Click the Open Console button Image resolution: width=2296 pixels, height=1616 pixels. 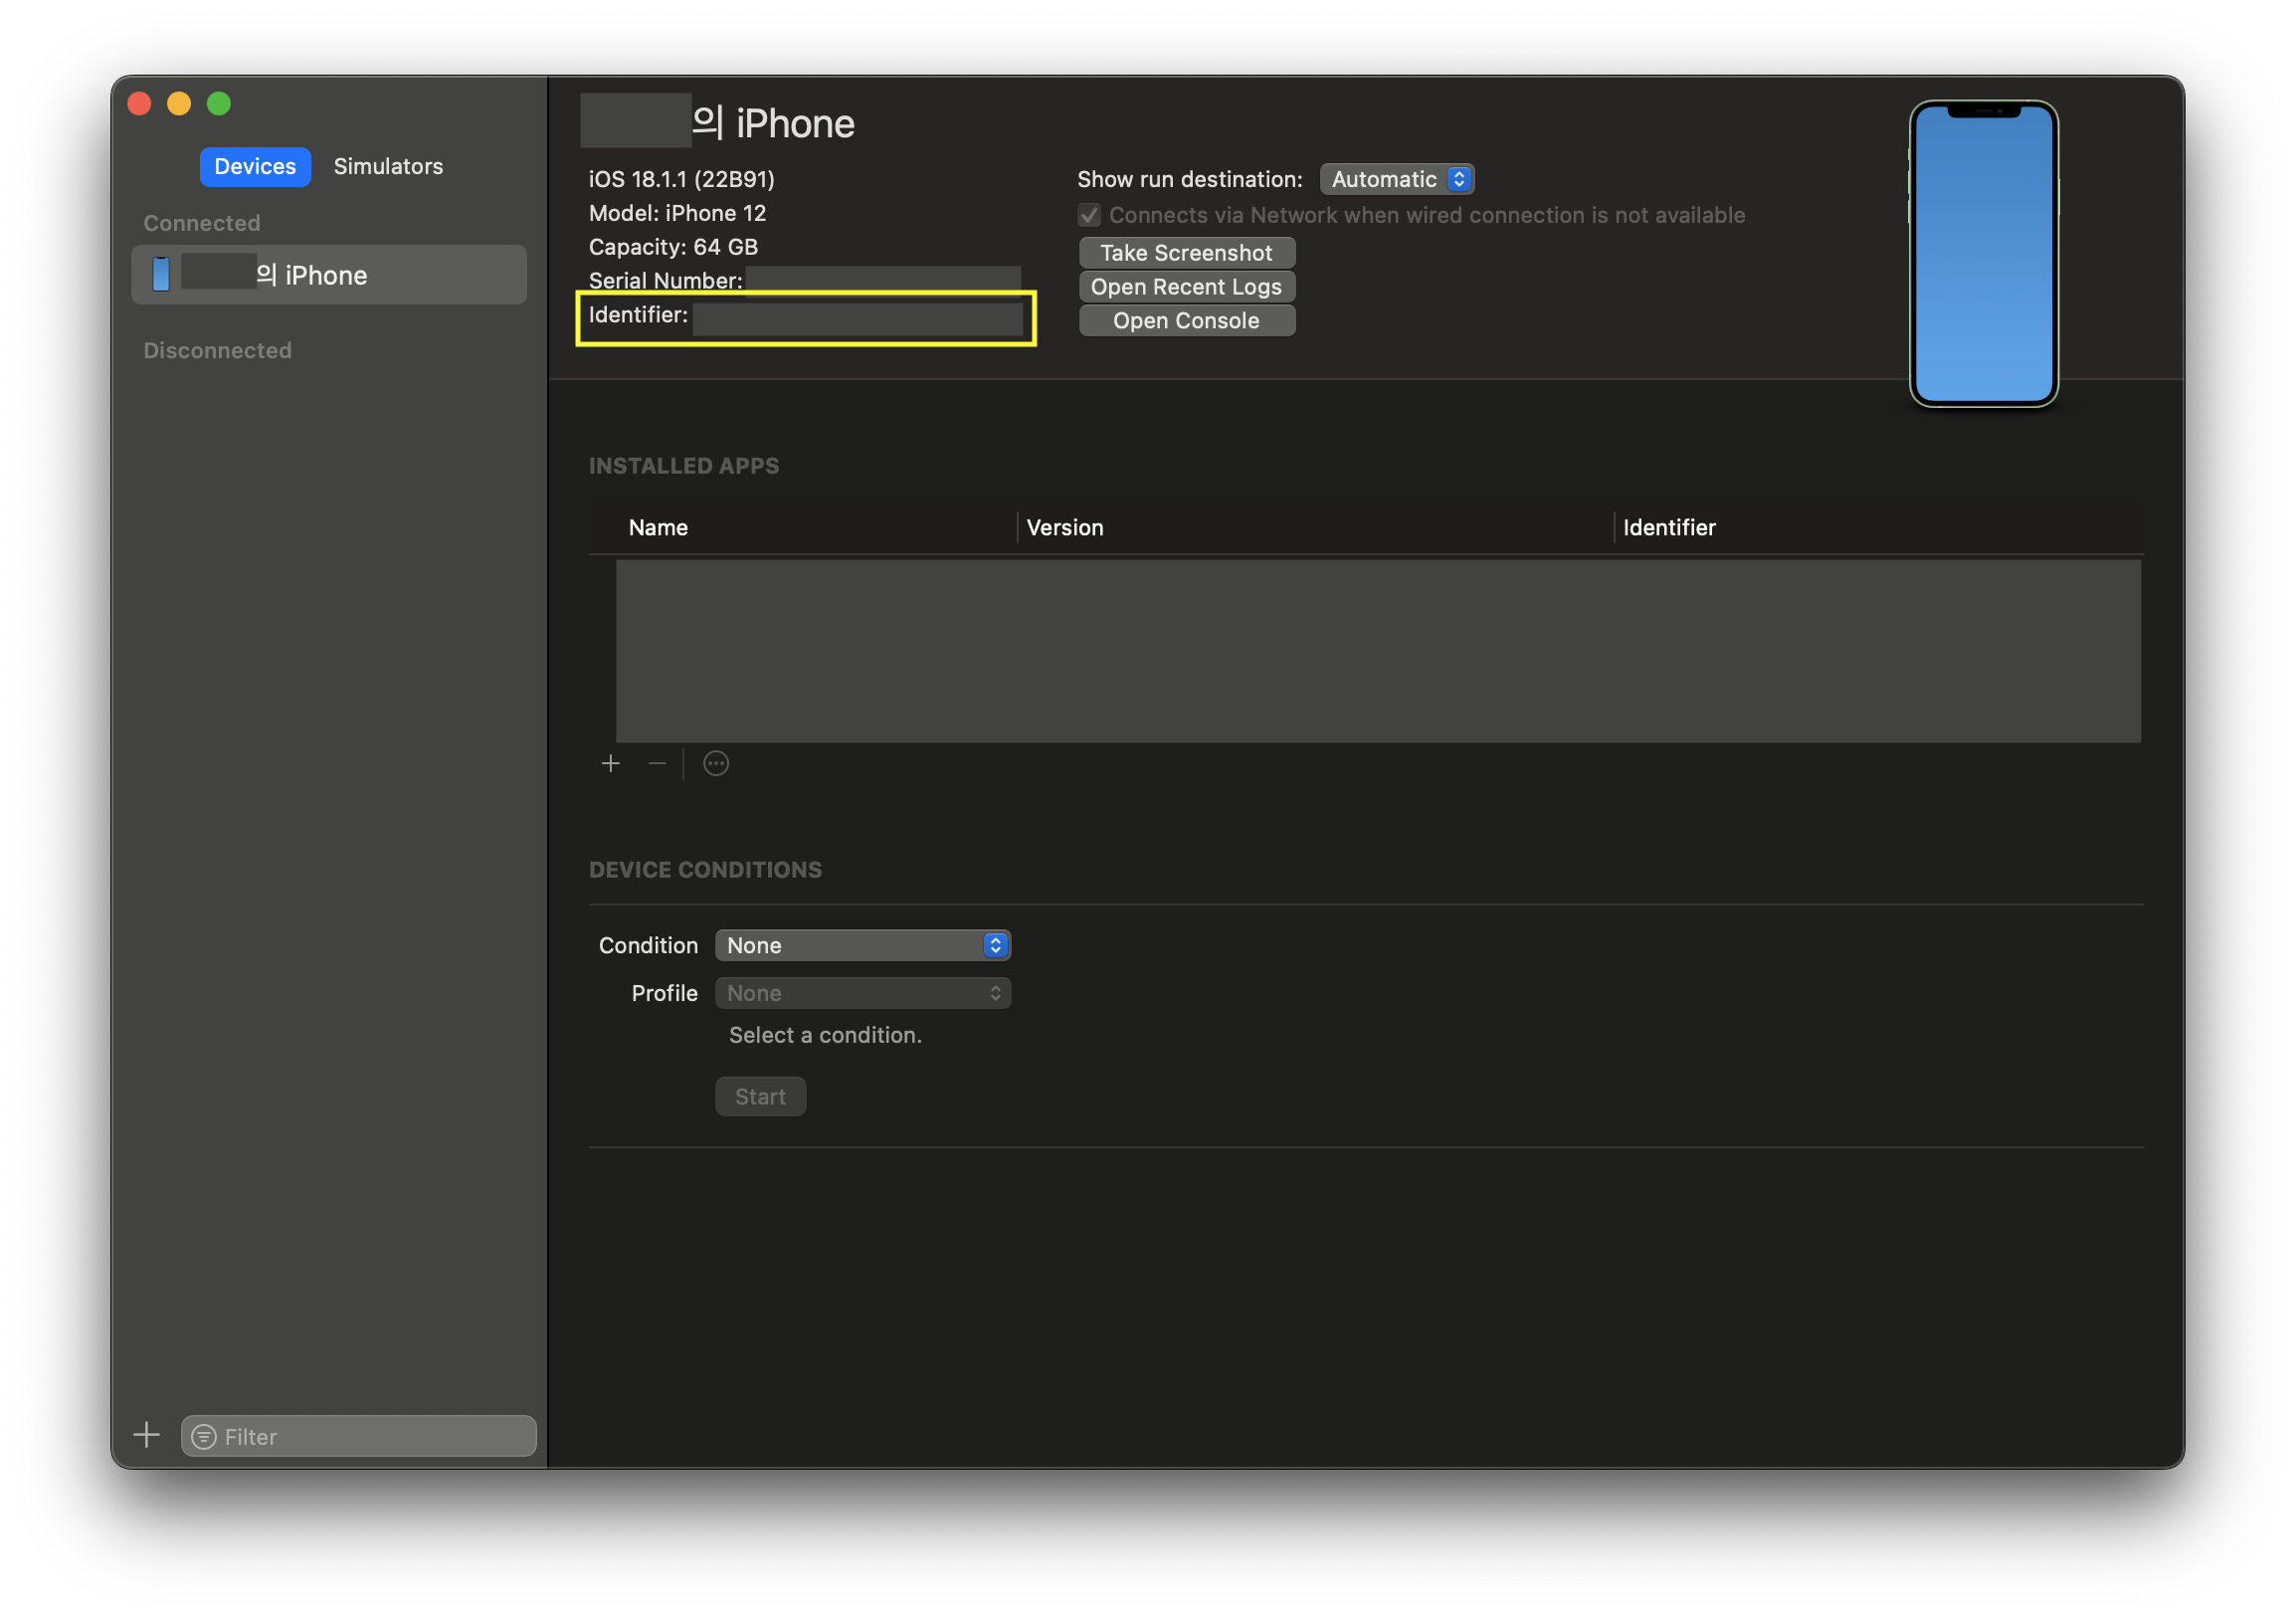[x=1186, y=321]
